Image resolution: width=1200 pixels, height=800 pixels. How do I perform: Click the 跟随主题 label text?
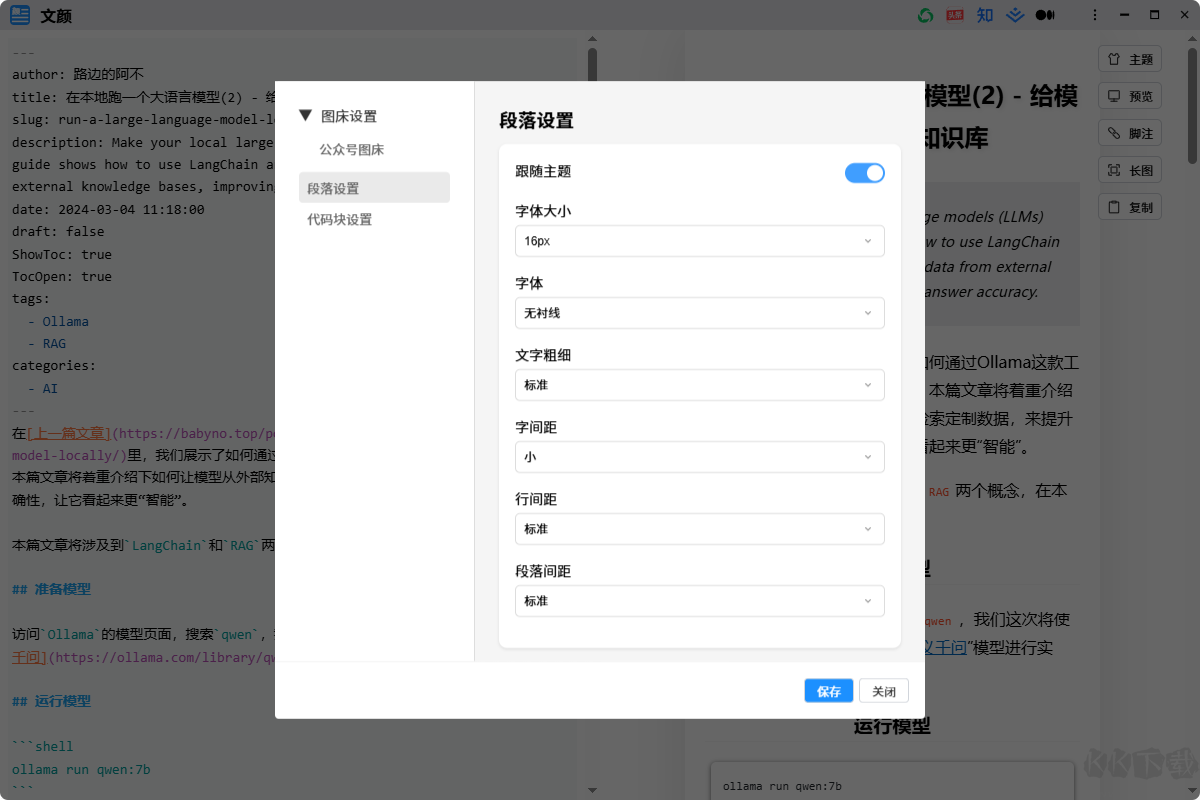[543, 172]
